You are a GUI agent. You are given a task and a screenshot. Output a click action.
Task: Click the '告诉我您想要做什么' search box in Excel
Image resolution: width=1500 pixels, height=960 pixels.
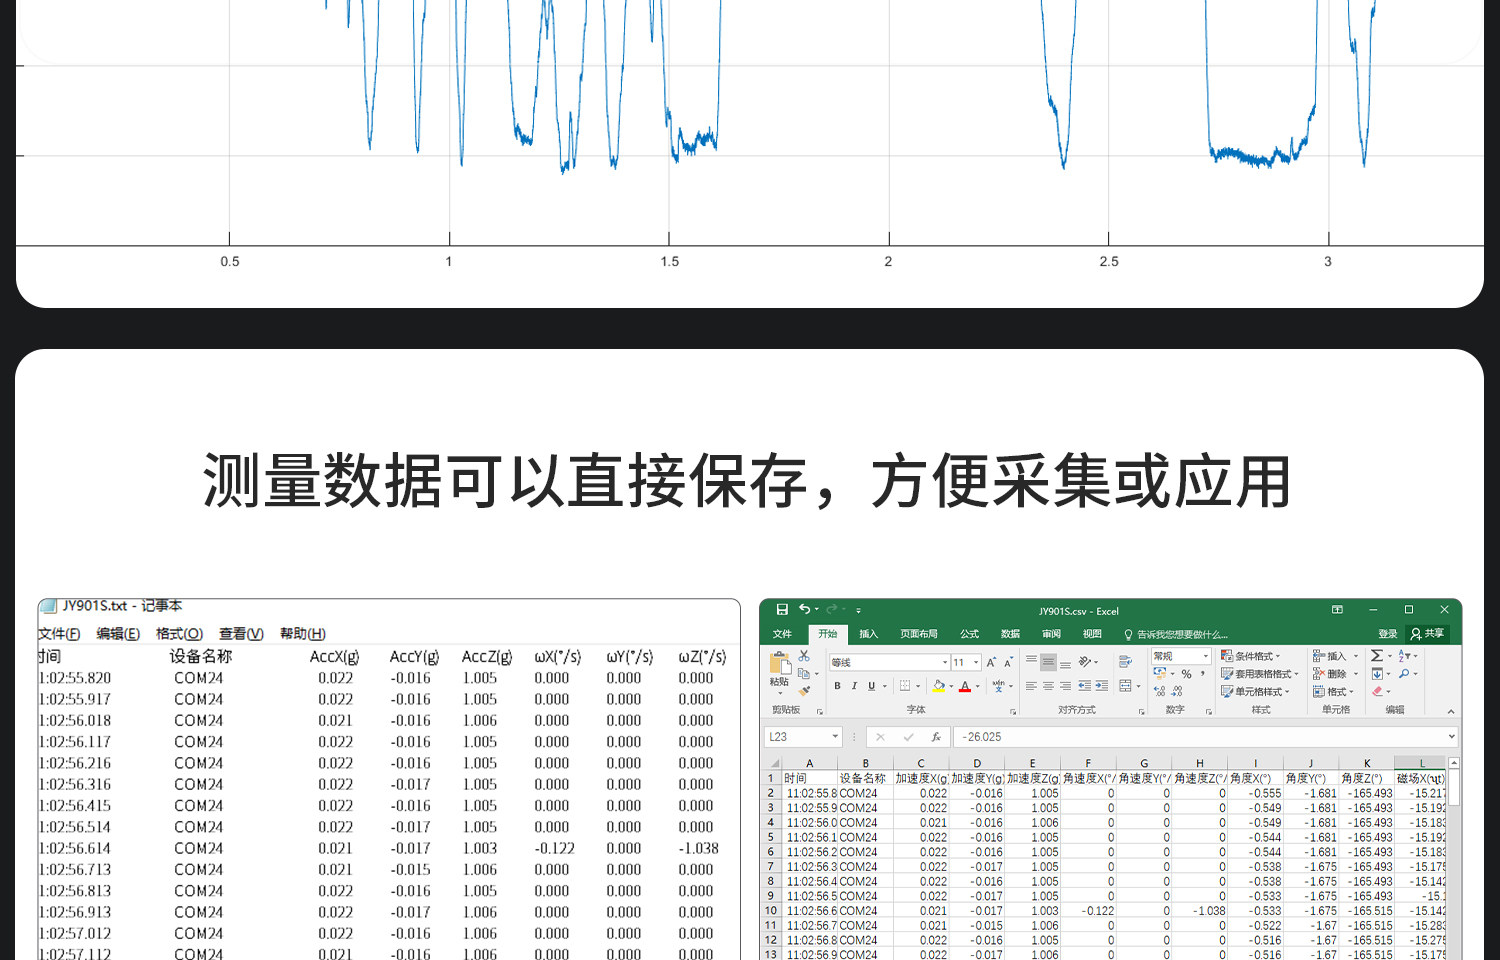pos(1175,634)
